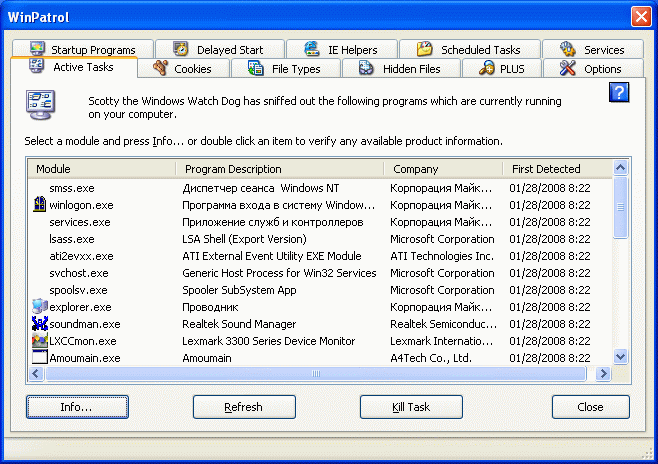Select the smss.exe row
658x464 pixels.
point(320,188)
